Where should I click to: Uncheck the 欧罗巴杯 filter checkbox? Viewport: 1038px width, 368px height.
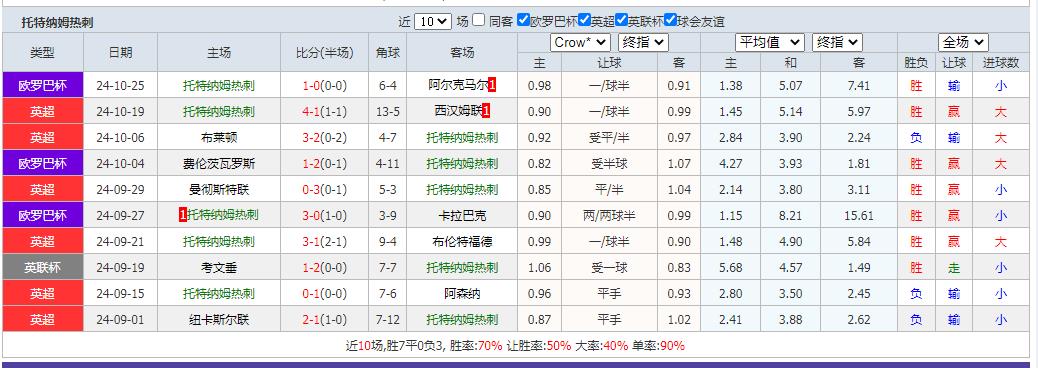pyautogui.click(x=523, y=21)
